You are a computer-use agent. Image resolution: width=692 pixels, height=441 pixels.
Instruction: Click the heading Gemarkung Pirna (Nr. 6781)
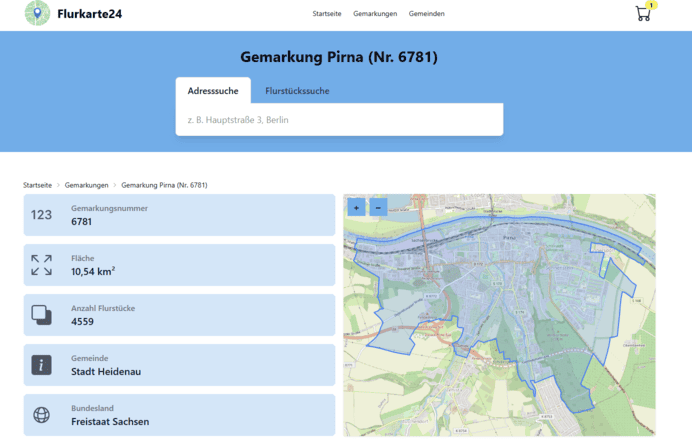[339, 57]
